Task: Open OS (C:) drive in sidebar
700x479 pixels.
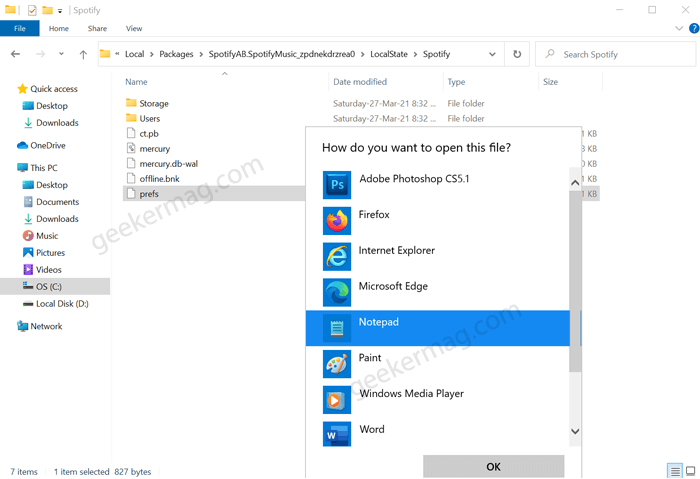Action: [49, 287]
